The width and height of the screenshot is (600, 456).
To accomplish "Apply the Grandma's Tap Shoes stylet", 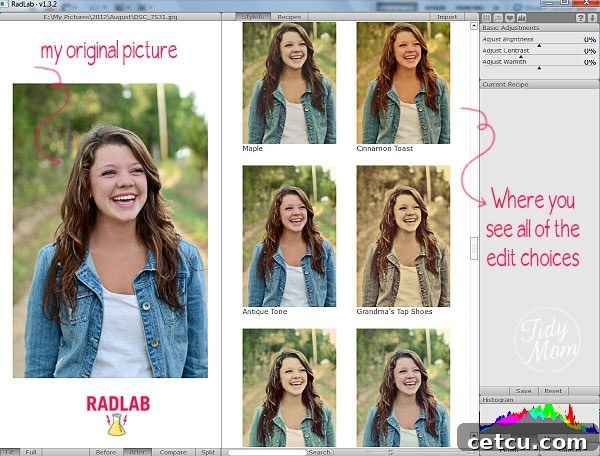I will 403,236.
